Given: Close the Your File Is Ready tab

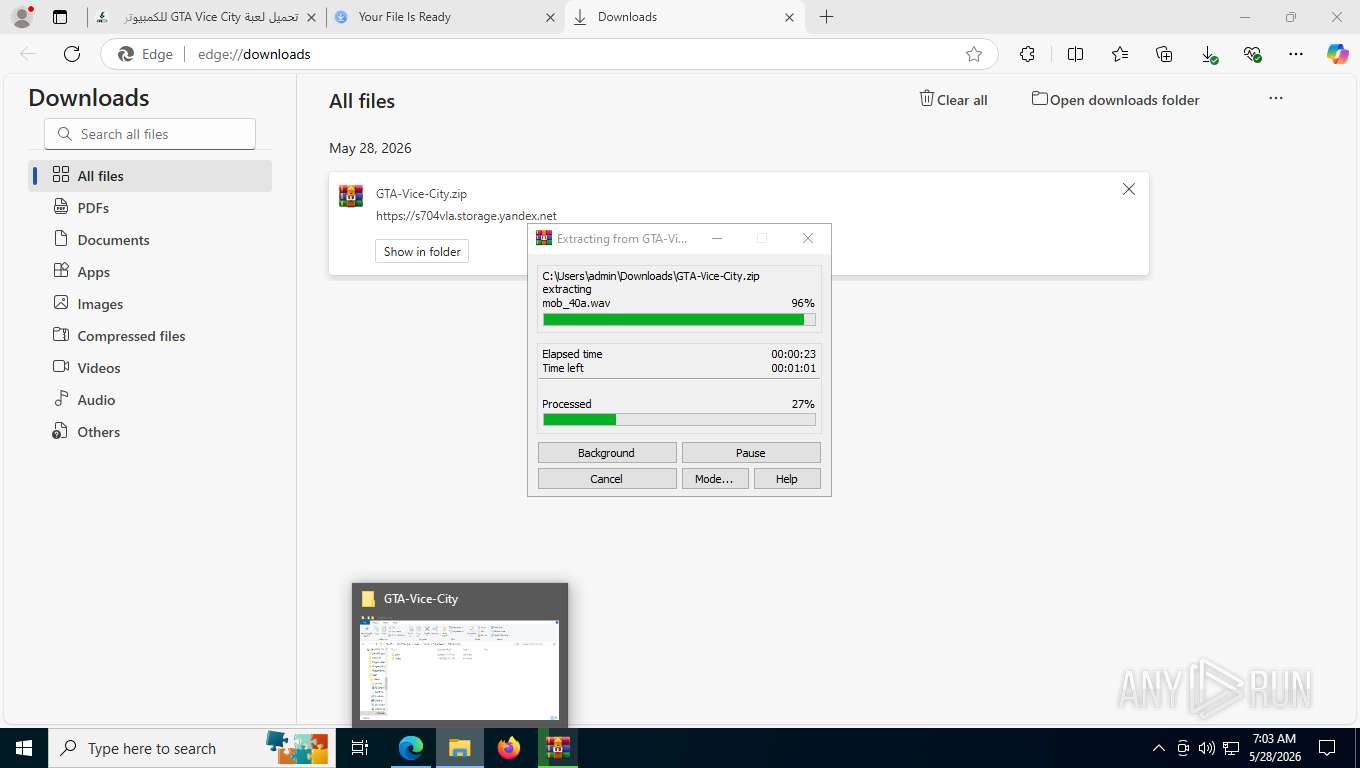Looking at the screenshot, I should (x=550, y=17).
